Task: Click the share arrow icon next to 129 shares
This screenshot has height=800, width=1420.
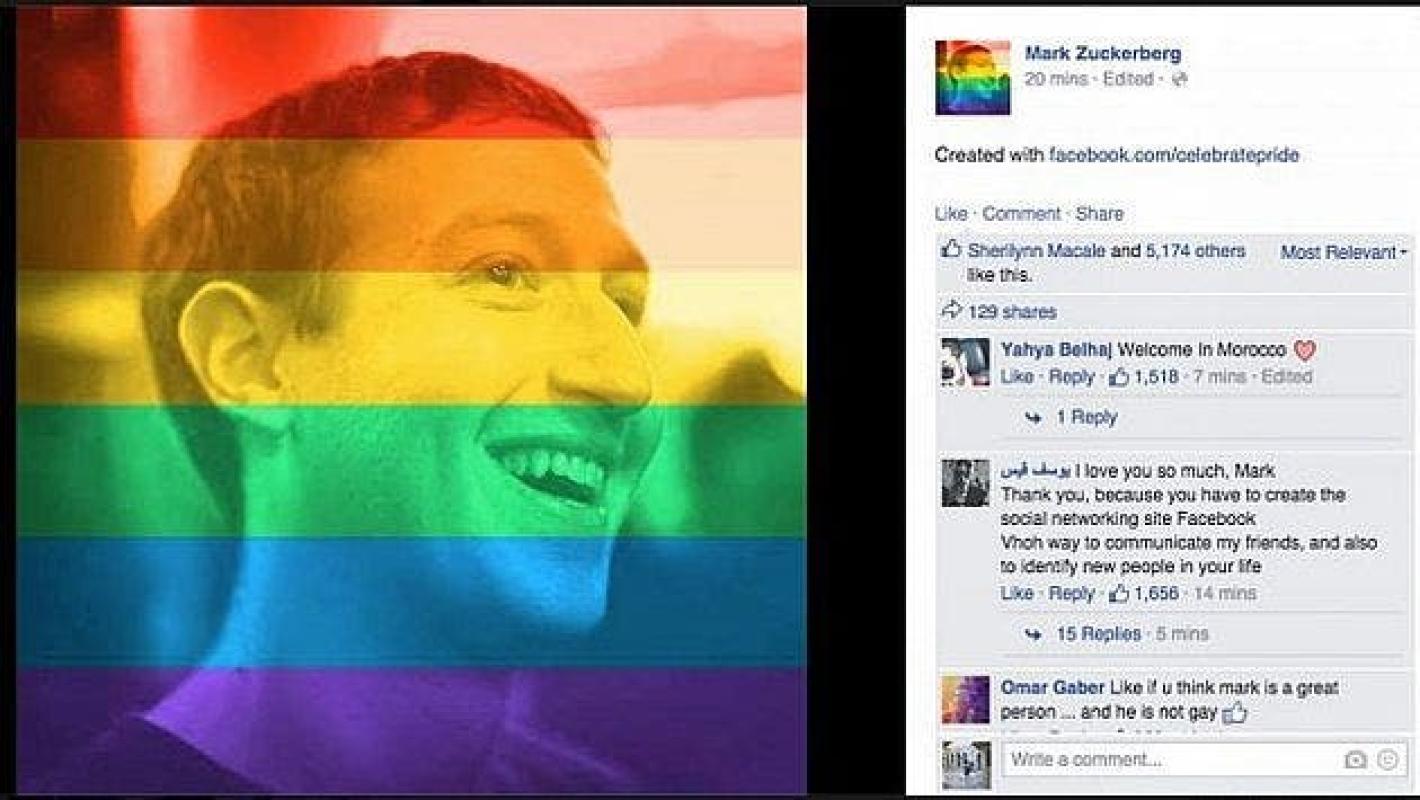Action: (x=952, y=311)
